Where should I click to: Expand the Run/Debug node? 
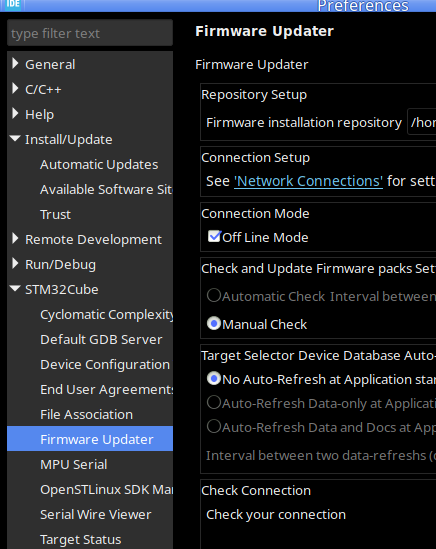coord(15,264)
